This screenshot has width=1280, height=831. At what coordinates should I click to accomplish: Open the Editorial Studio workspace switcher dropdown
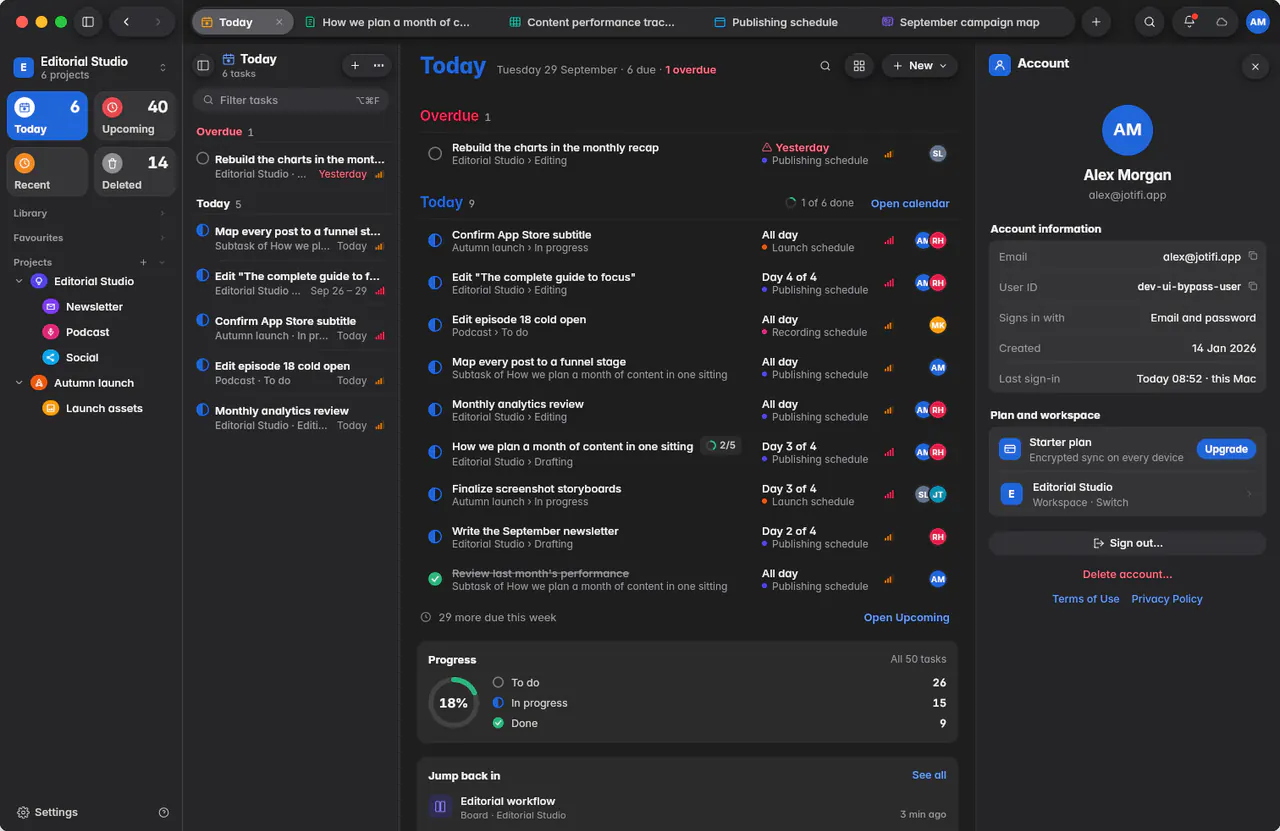pyautogui.click(x=90, y=67)
